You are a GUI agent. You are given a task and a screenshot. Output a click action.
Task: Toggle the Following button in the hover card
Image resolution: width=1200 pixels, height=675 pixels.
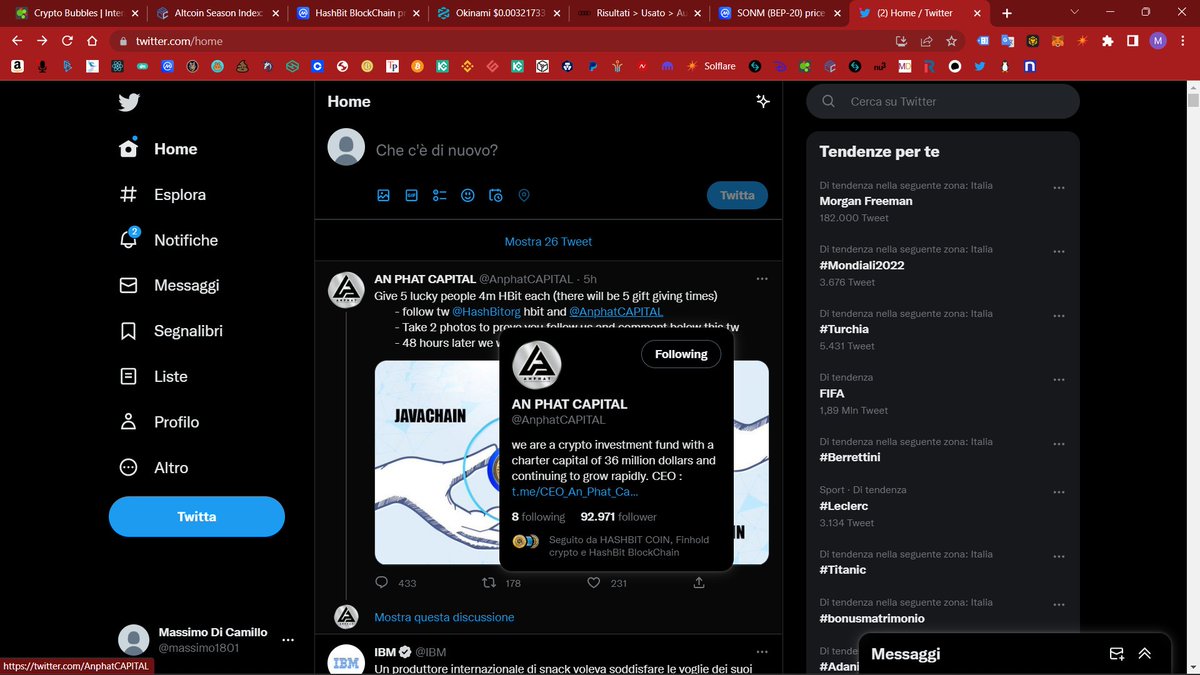tap(681, 354)
